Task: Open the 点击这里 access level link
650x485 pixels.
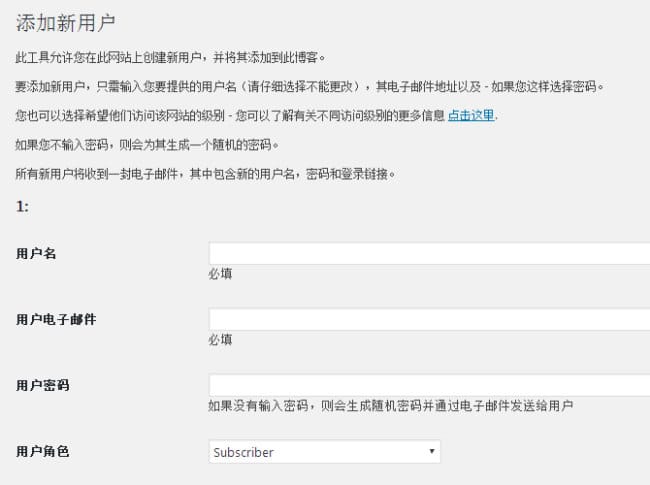Action: pyautogui.click(x=471, y=115)
